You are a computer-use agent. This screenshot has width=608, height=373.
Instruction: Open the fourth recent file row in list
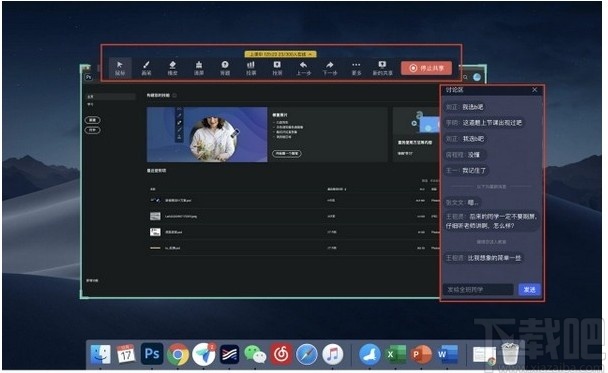(294, 248)
